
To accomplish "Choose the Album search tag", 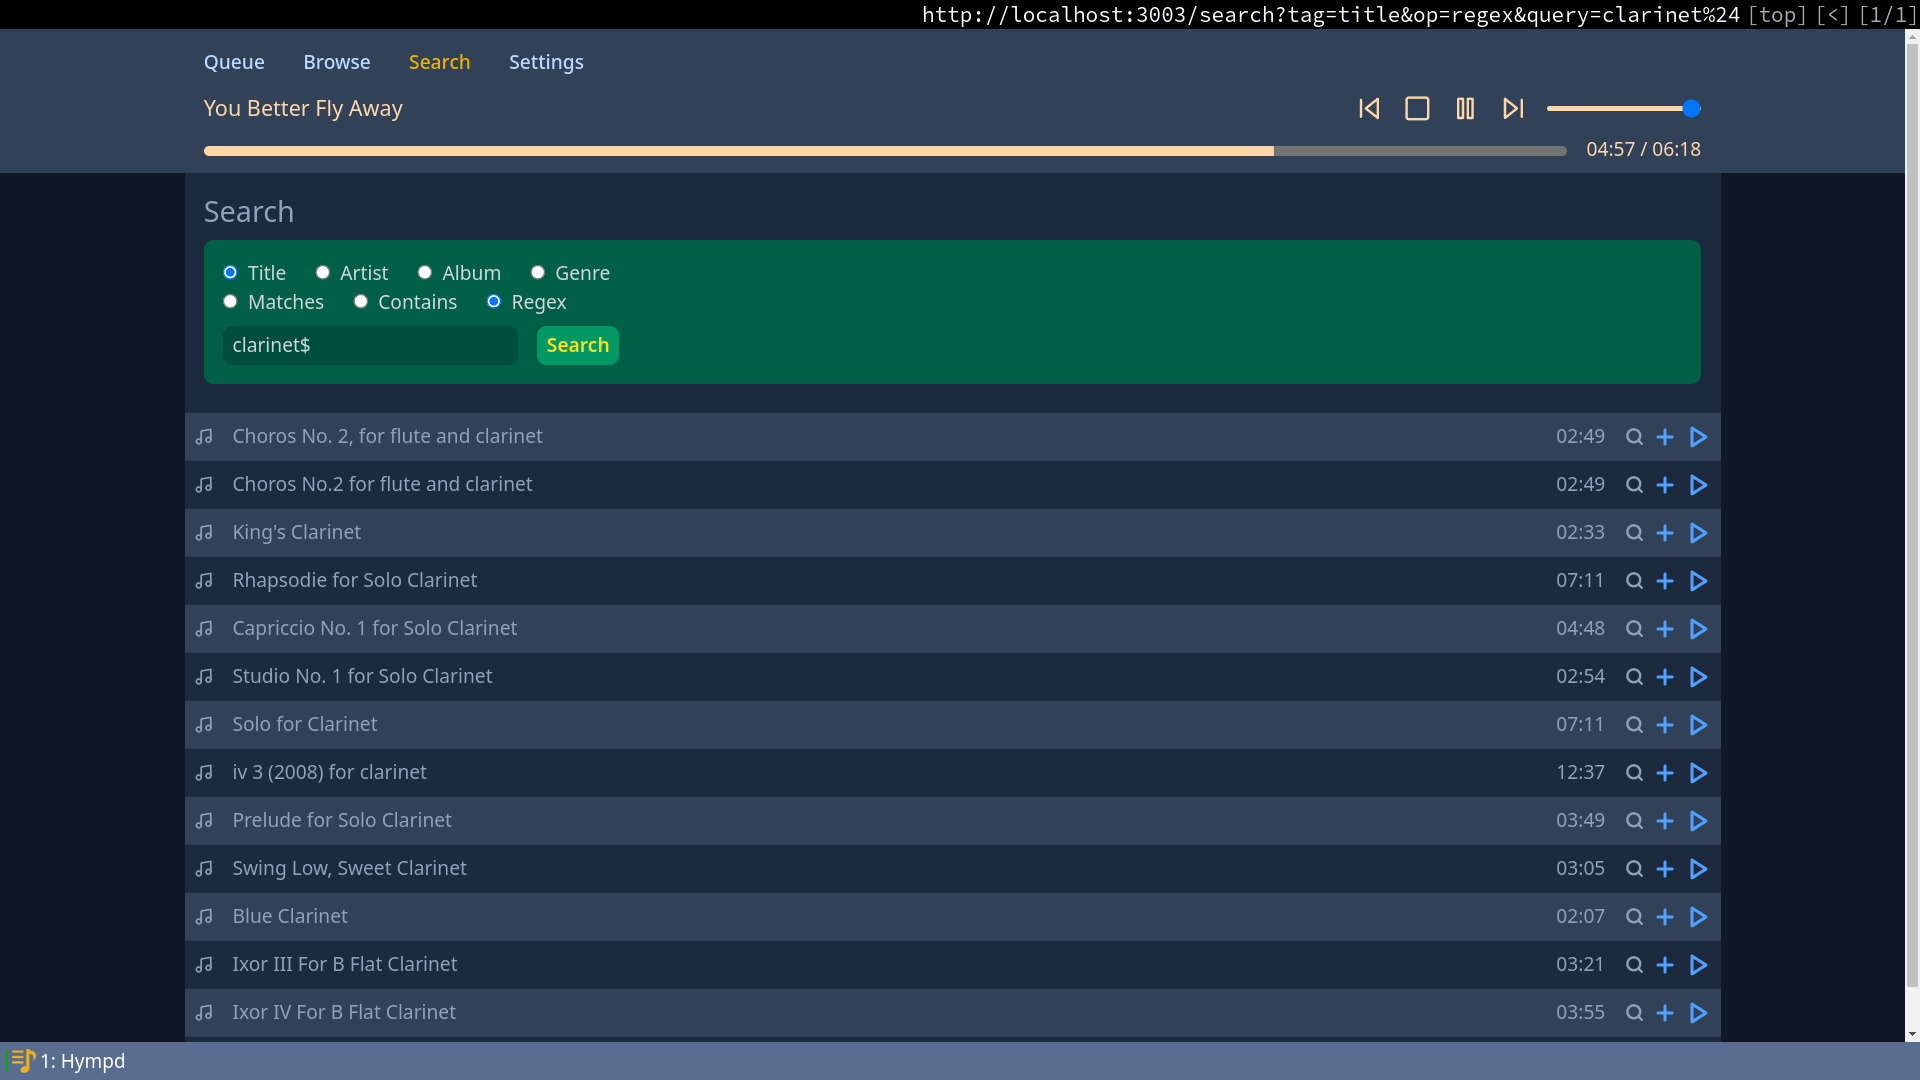I will (425, 272).
